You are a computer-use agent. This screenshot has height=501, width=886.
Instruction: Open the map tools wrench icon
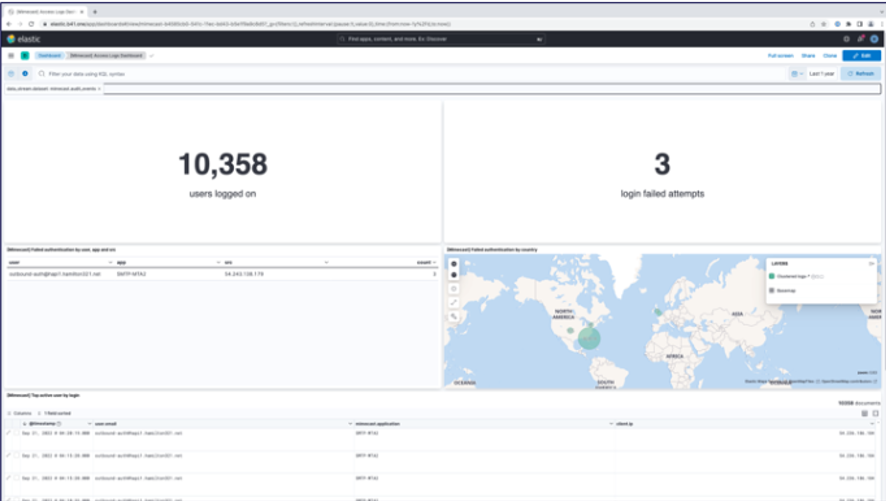453,316
